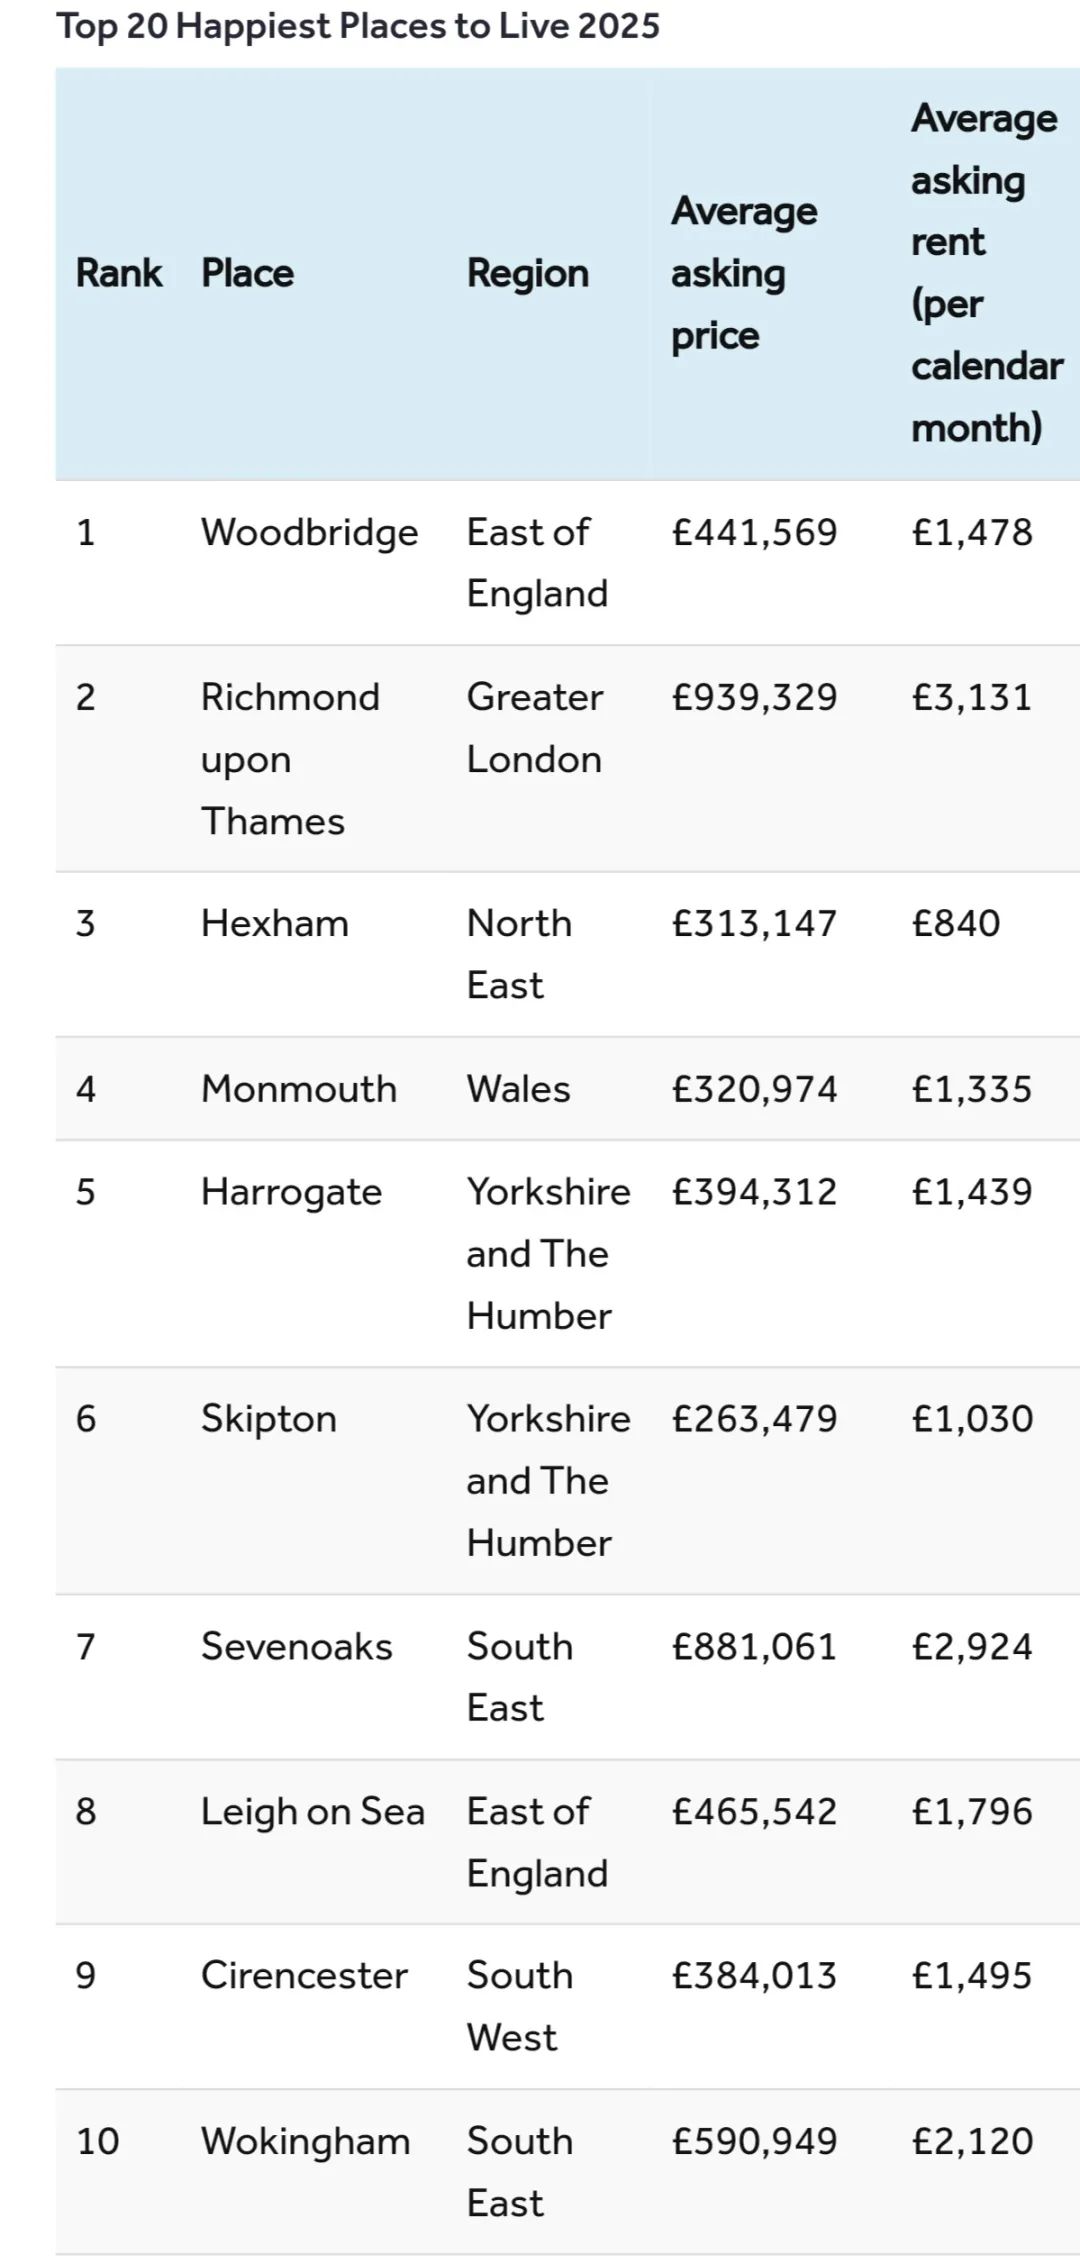Click the Top 20 Happiest Places title
Viewport: 1080px width, 2263px height.
pyautogui.click(x=358, y=26)
